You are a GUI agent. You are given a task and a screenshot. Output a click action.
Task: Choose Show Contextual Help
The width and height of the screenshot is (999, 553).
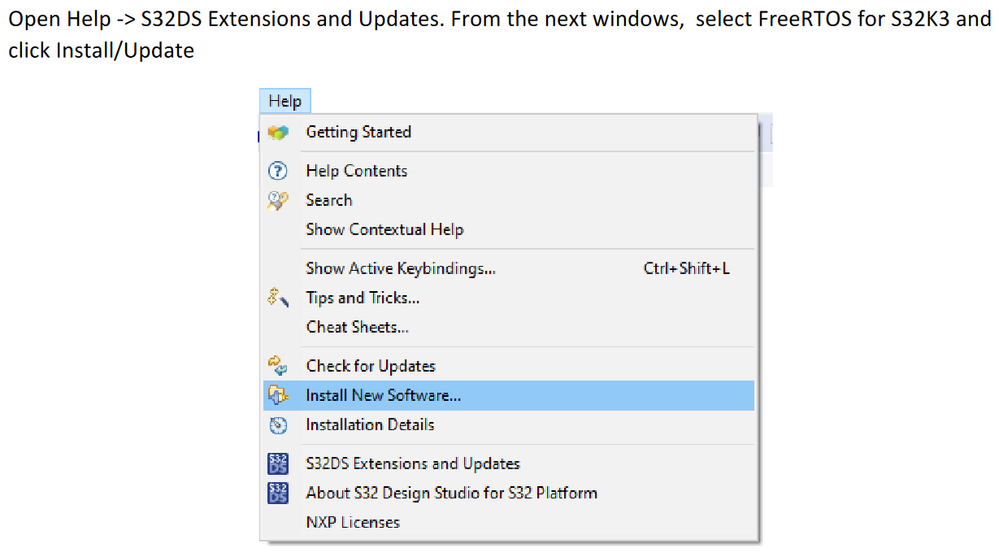click(x=384, y=229)
